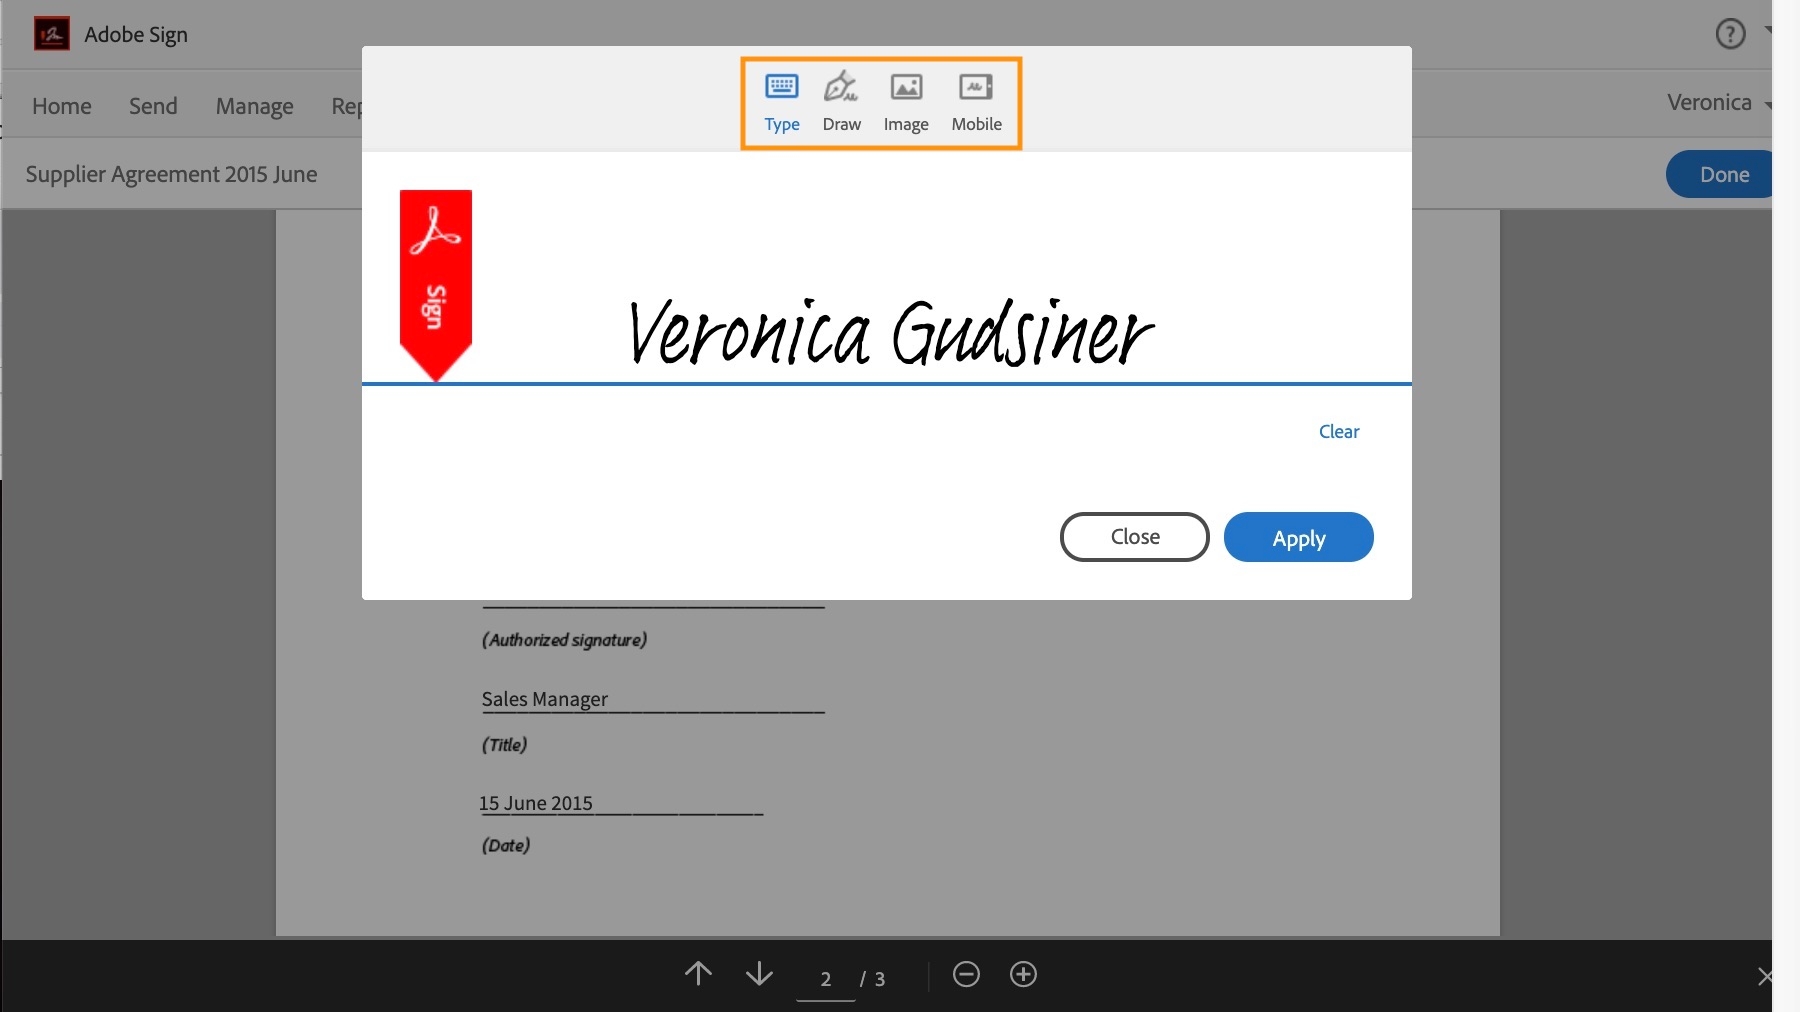The height and width of the screenshot is (1012, 1800).
Task: Open the Help question mark icon
Action: click(1731, 33)
